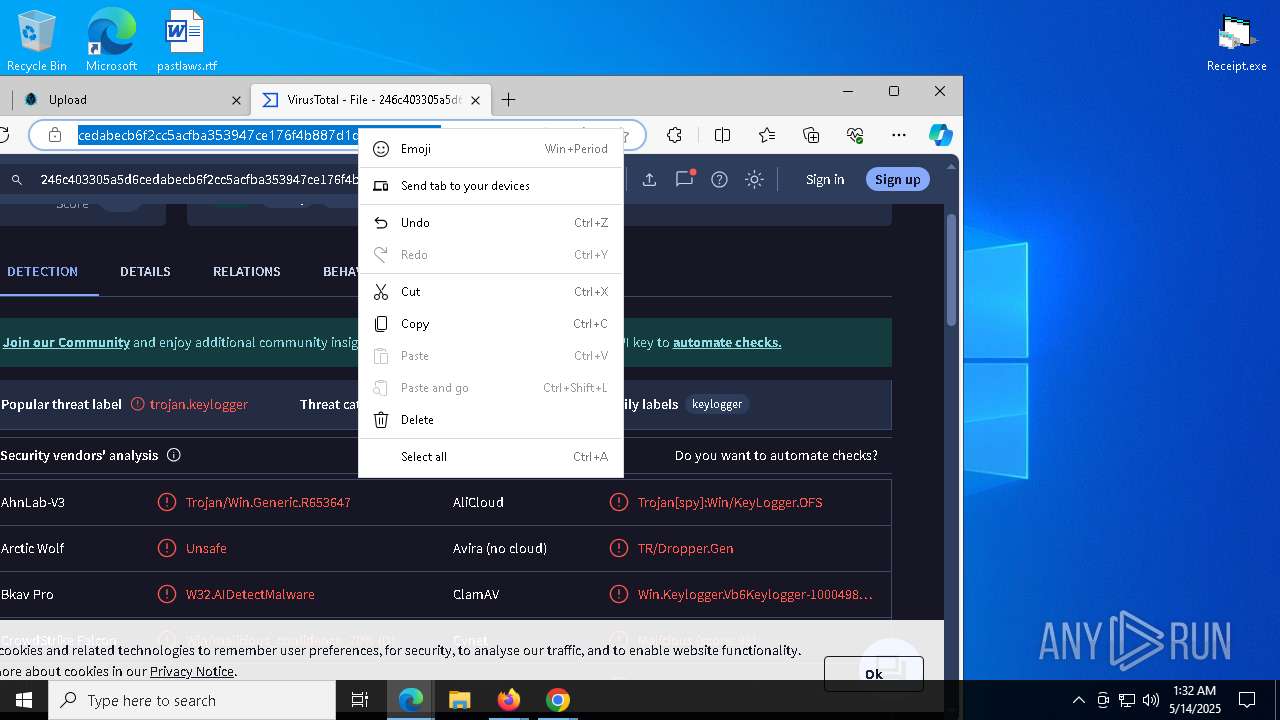Open a new browser tab
This screenshot has height=720, width=1280.
coord(508,100)
